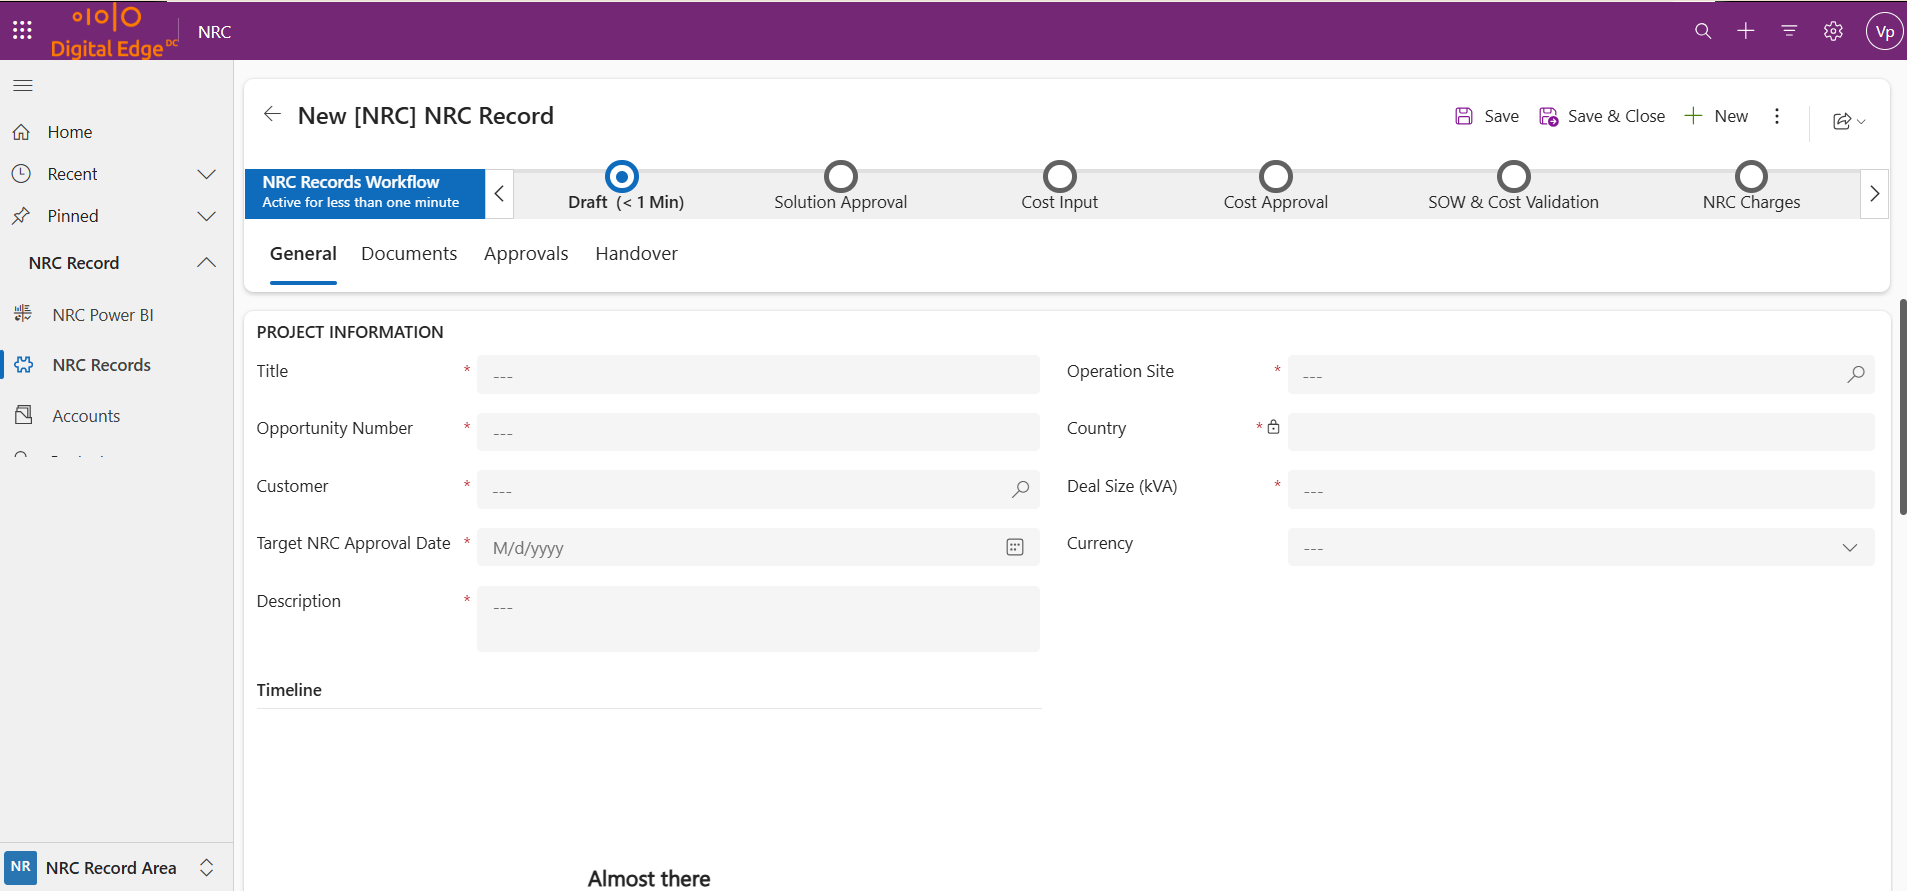Collapse process flow with left chevron

pyautogui.click(x=499, y=194)
